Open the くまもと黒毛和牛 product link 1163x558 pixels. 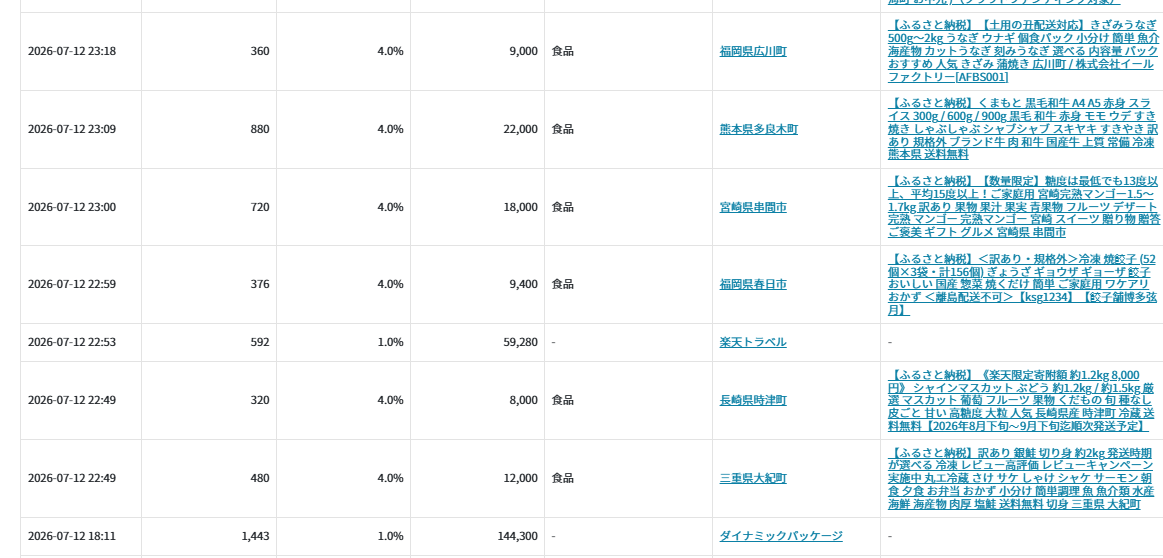click(x=1022, y=129)
